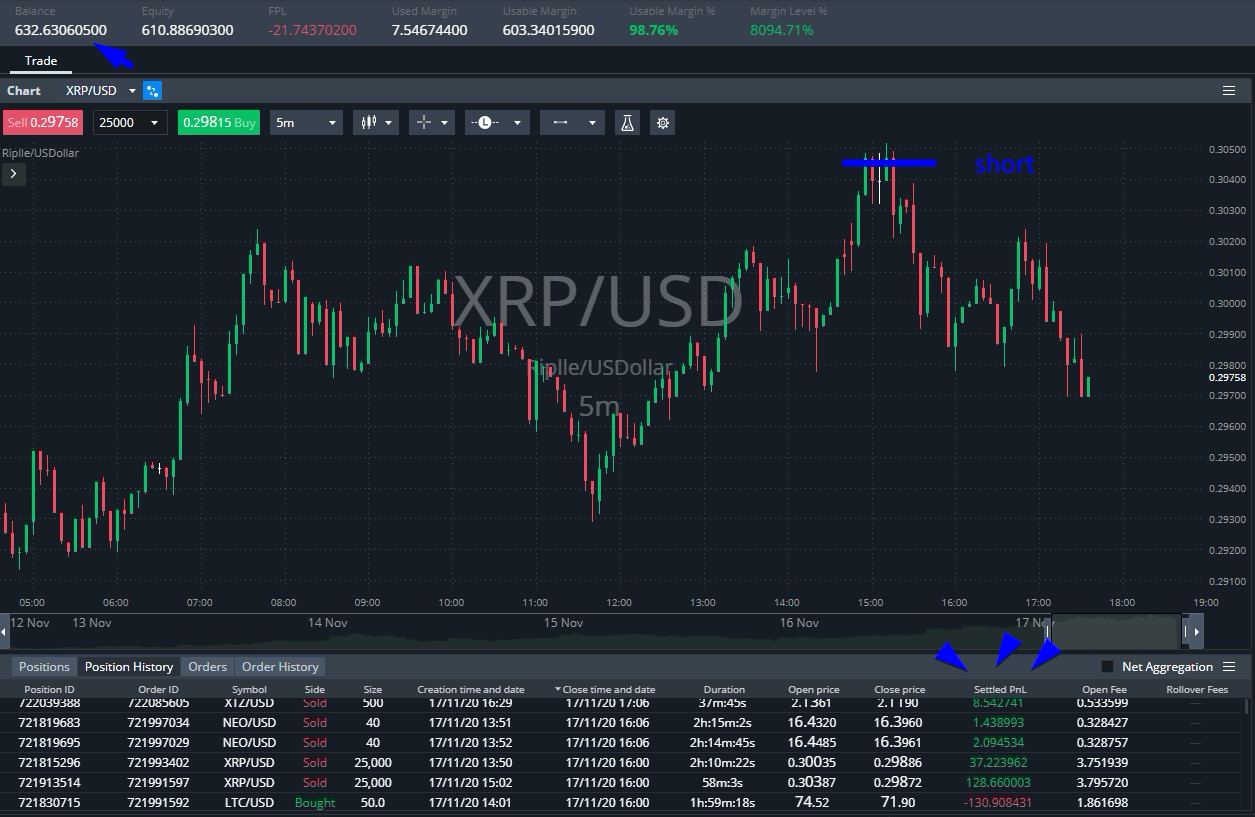Click position ID 721815296 cell
Viewport: 1255px width, 817px height.
coord(49,762)
